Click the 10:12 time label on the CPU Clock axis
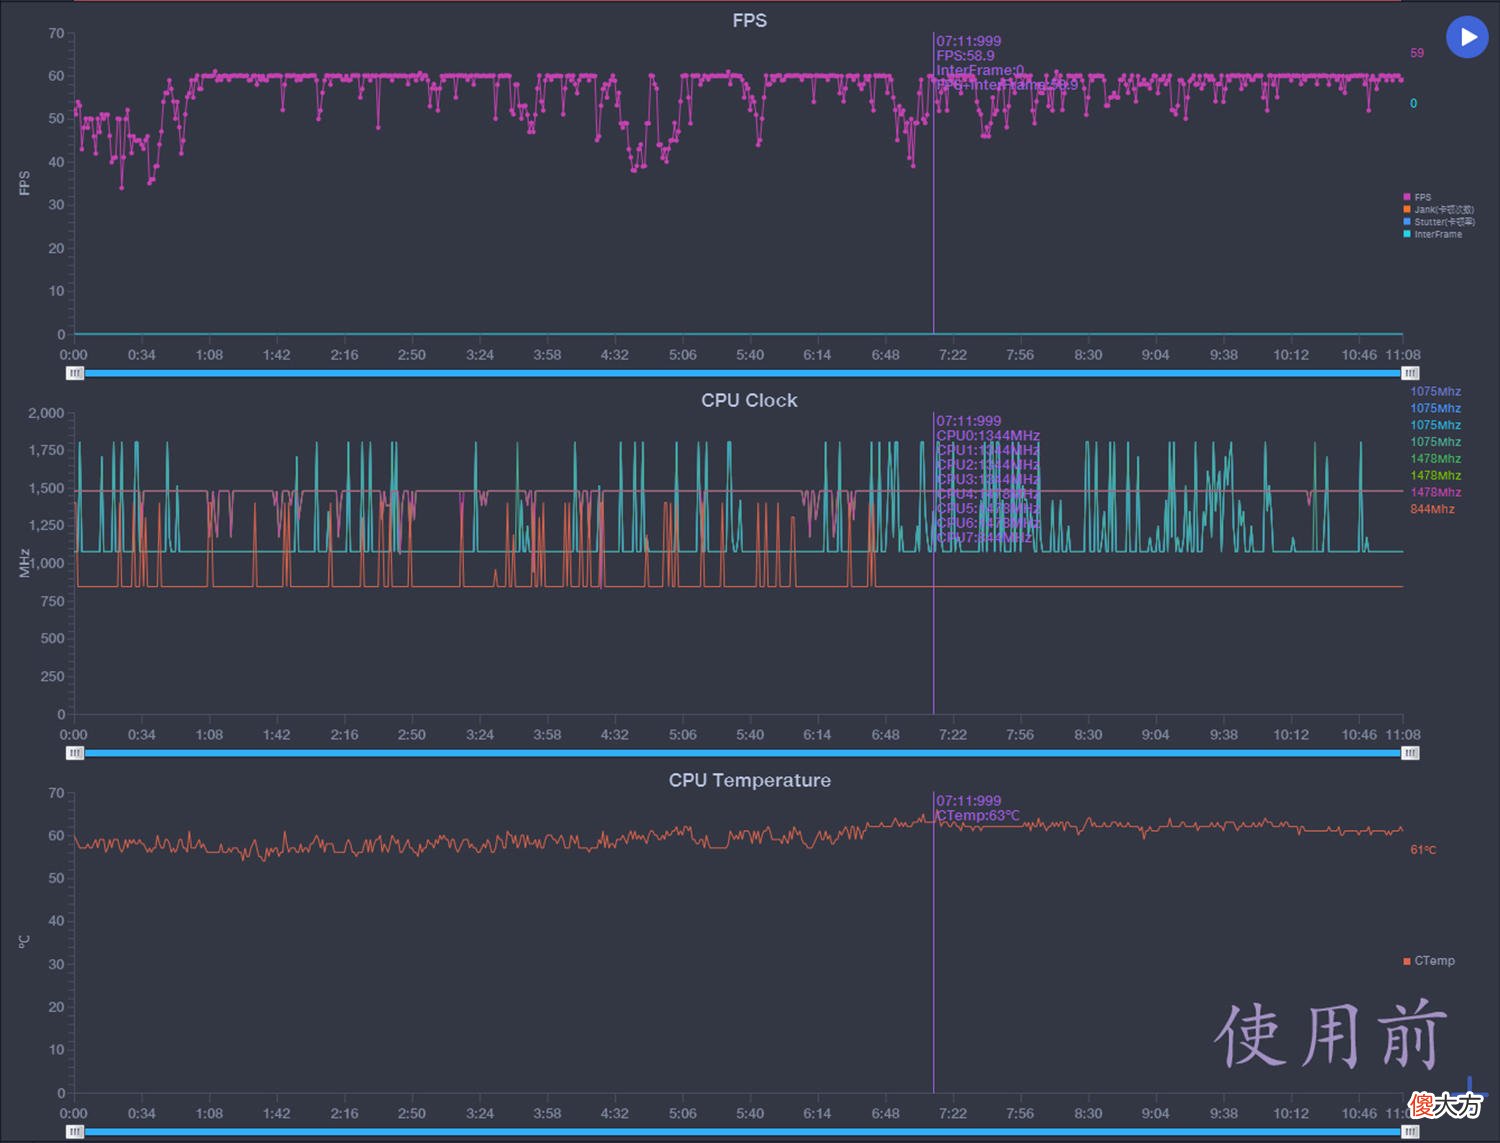The height and width of the screenshot is (1143, 1500). [x=1291, y=735]
